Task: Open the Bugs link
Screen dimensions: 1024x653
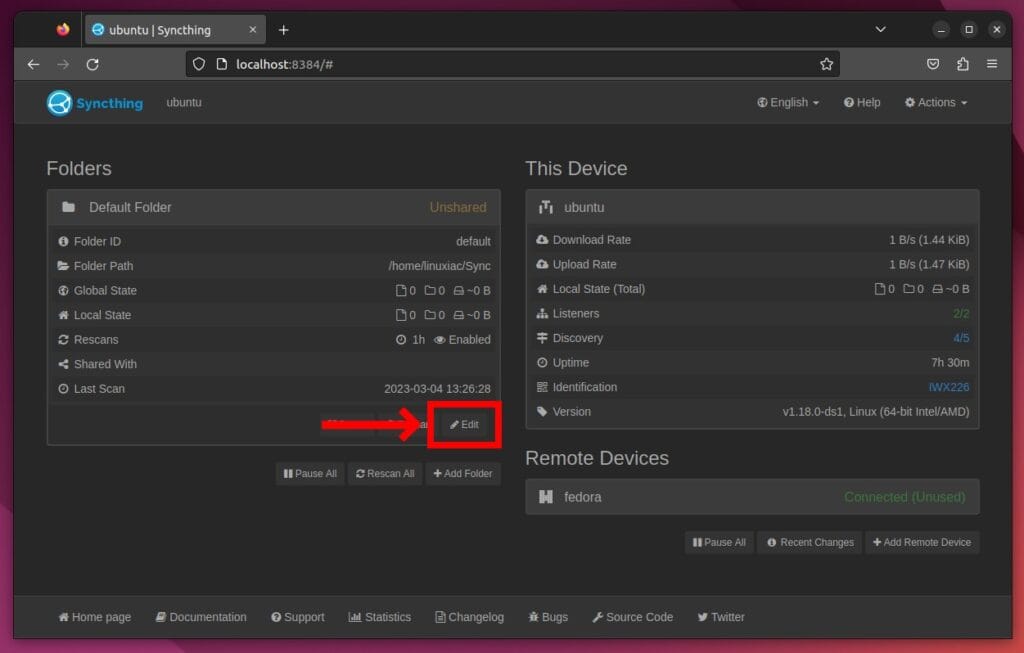Action: point(548,617)
